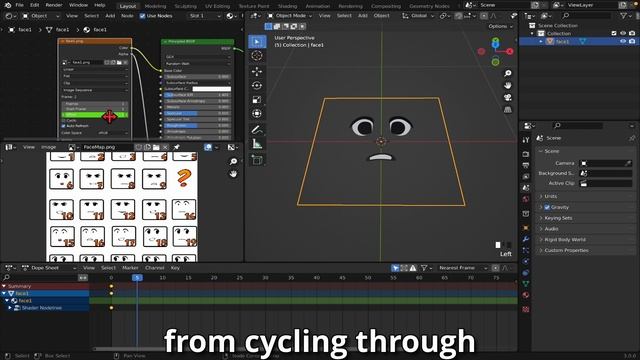
Task: Select the Measure tool in viewport
Action: point(257,144)
